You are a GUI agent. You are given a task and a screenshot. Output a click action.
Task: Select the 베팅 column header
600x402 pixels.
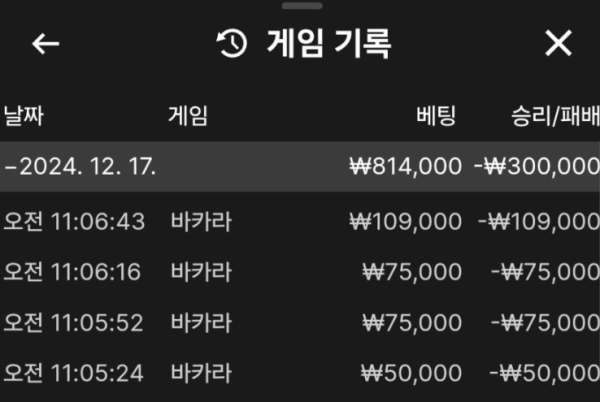[x=436, y=116]
